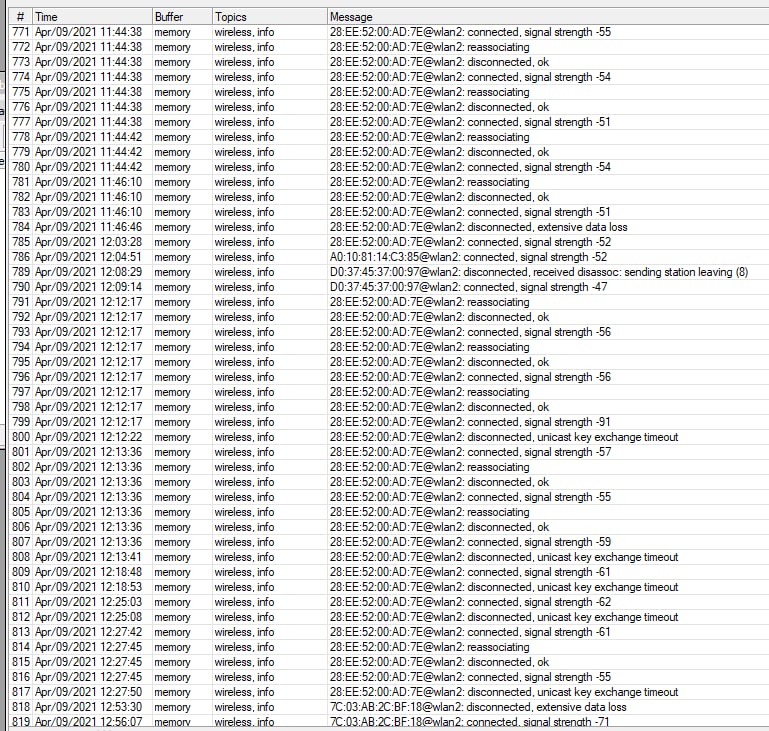Sort log by the # column header

coord(20,17)
